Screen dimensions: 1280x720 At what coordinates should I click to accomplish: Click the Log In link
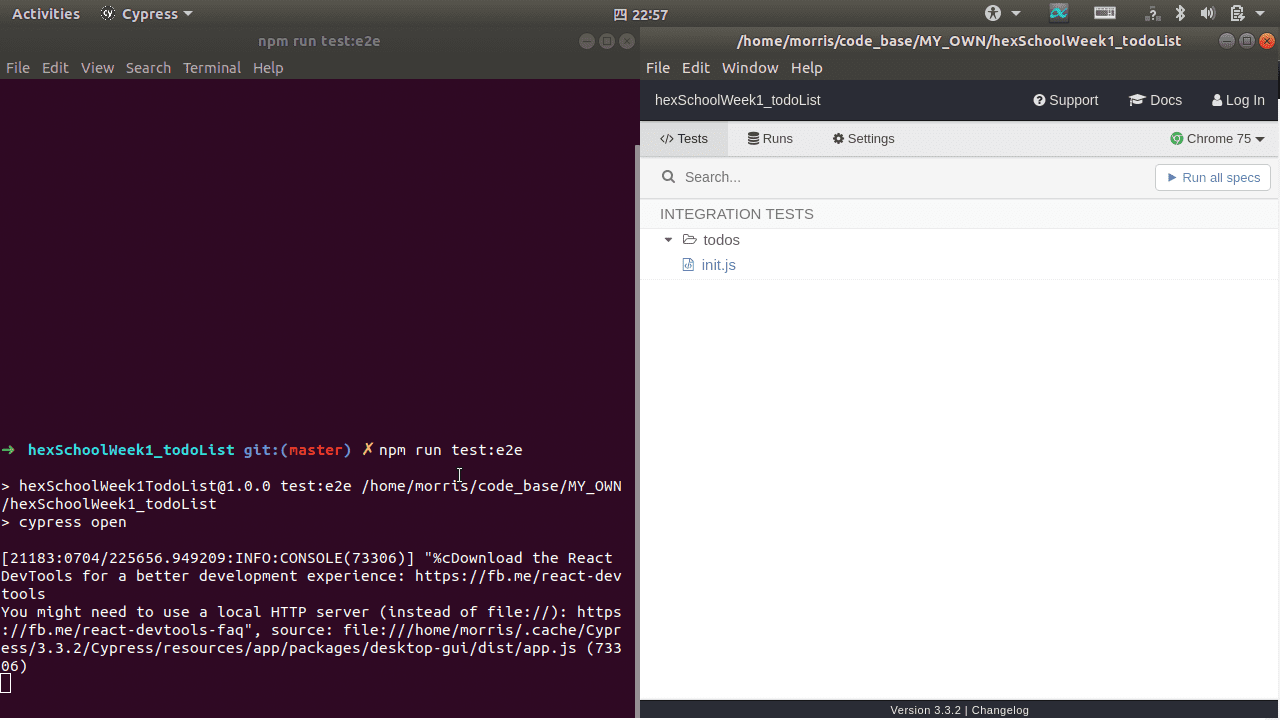click(x=1238, y=100)
